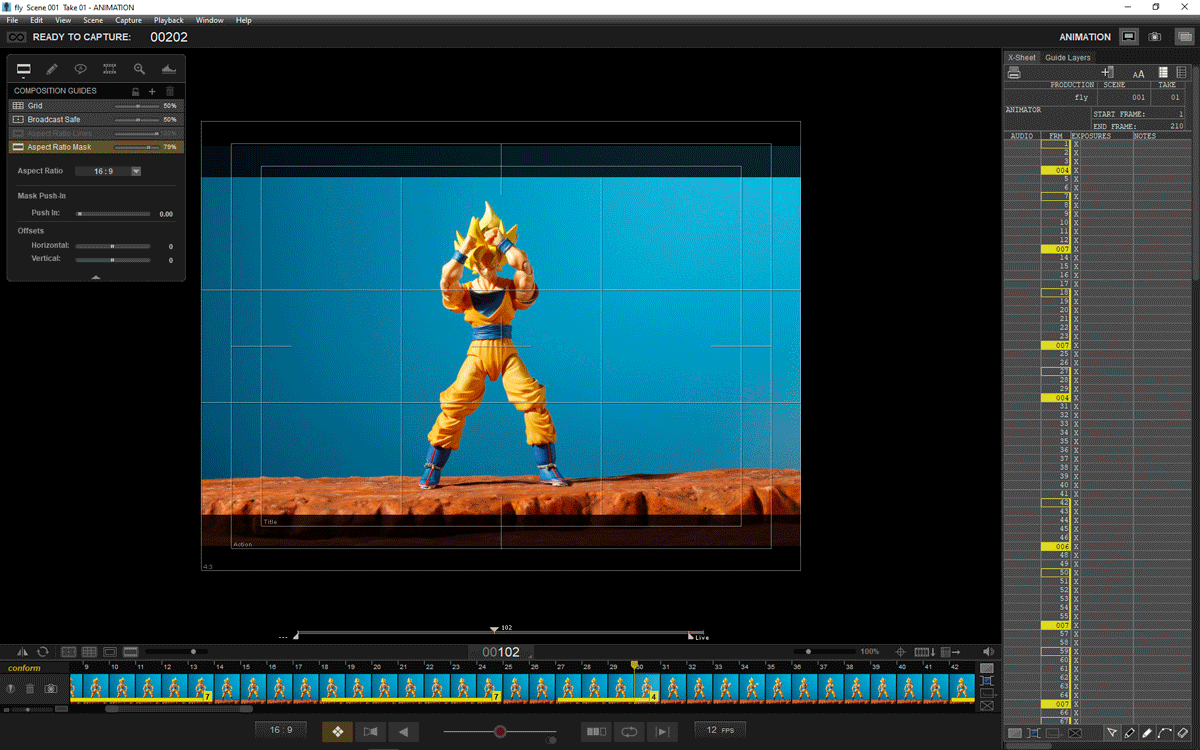Switch to the Guide Layers tab
The image size is (1200, 750).
coord(1068,57)
